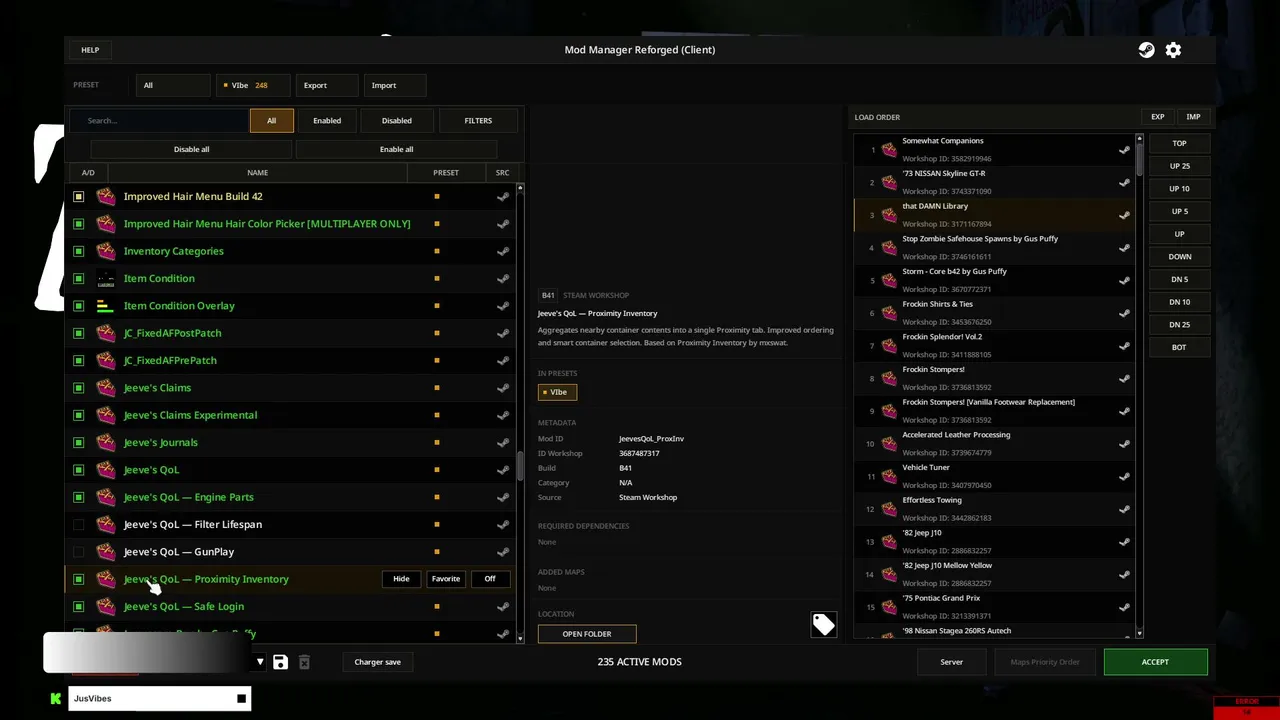Click the mod search input field
This screenshot has width=1280, height=720.
[158, 121]
